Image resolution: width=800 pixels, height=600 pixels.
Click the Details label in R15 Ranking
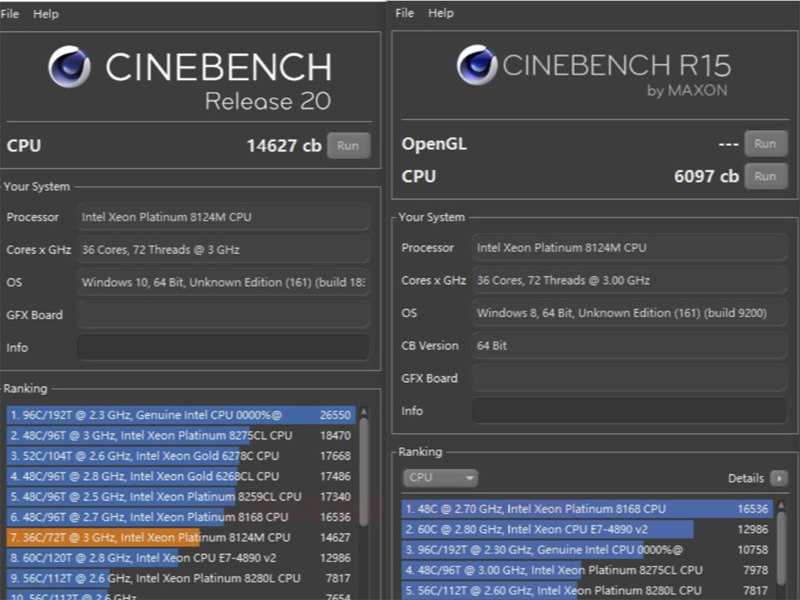pos(745,478)
